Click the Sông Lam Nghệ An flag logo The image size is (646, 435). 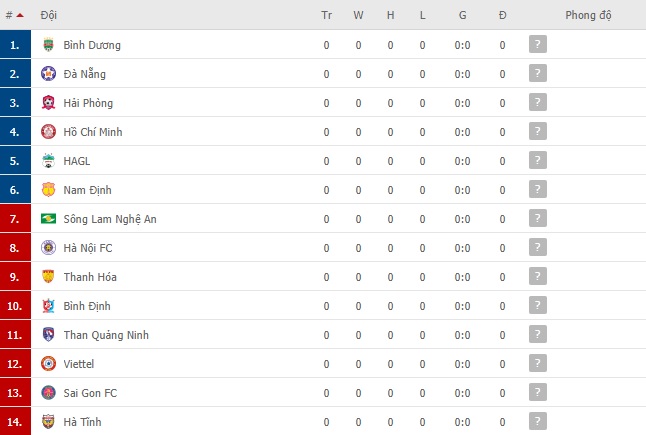point(48,219)
